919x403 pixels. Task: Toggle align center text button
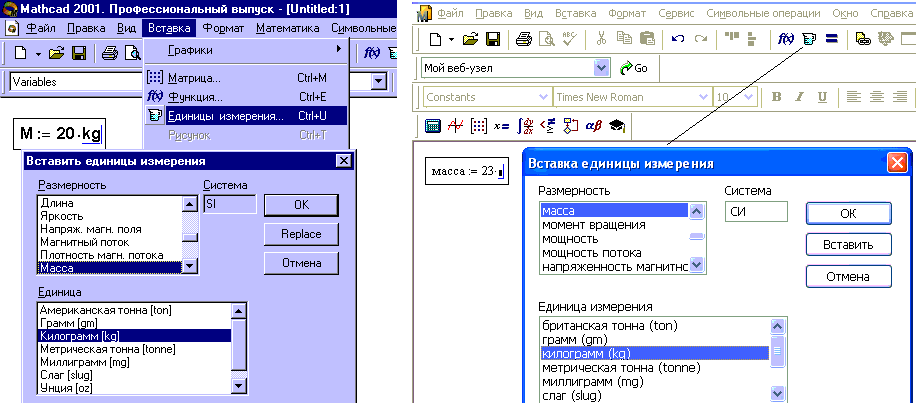(877, 97)
